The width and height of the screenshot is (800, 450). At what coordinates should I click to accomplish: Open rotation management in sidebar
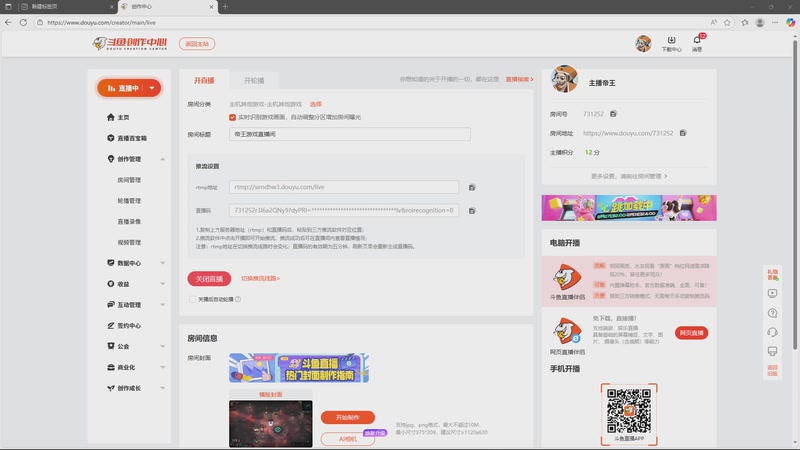pos(129,201)
